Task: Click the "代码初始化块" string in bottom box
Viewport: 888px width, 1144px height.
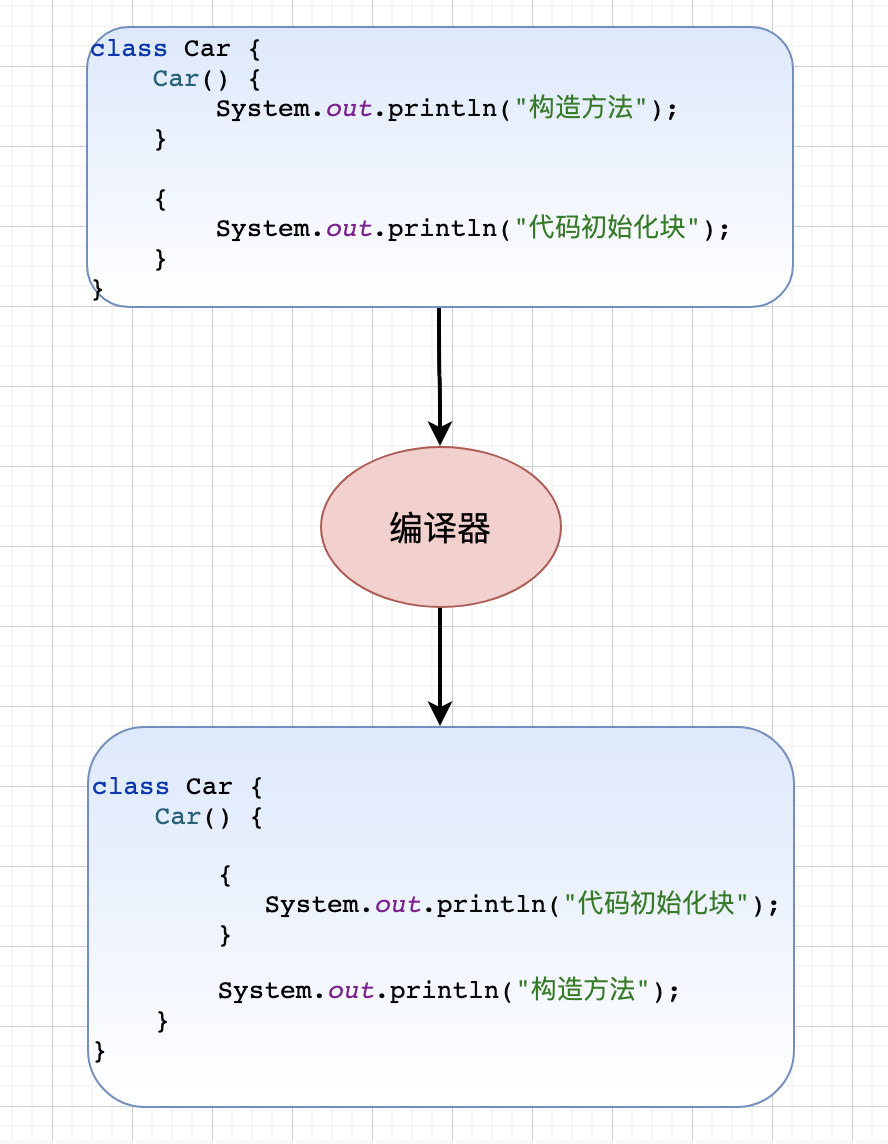Action: pyautogui.click(x=657, y=905)
